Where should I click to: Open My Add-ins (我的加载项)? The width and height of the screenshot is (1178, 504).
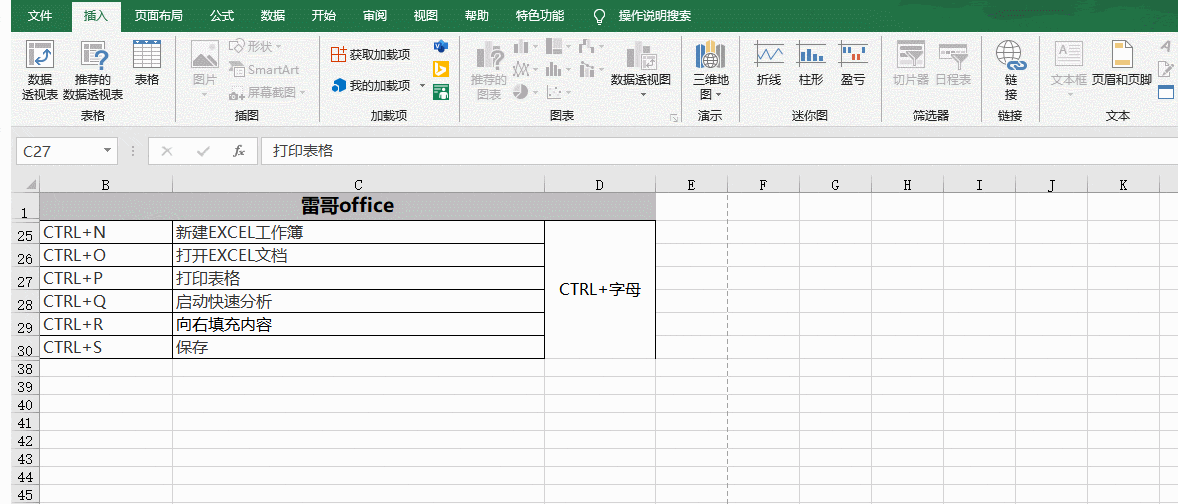point(371,85)
